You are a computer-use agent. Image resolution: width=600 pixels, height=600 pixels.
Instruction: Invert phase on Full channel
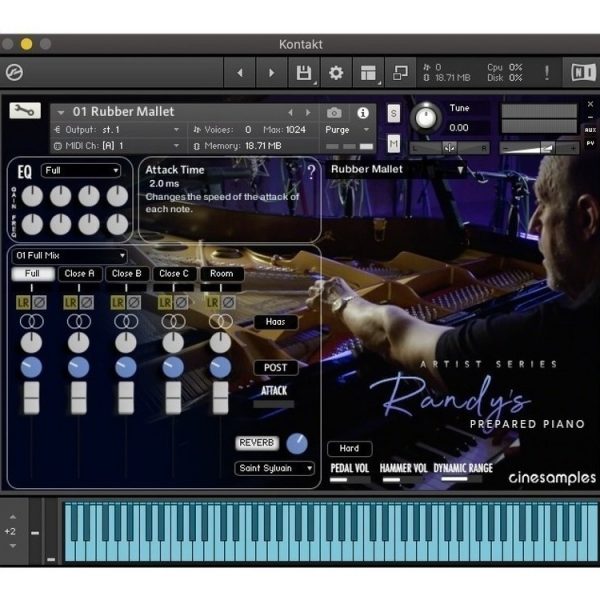(39, 303)
